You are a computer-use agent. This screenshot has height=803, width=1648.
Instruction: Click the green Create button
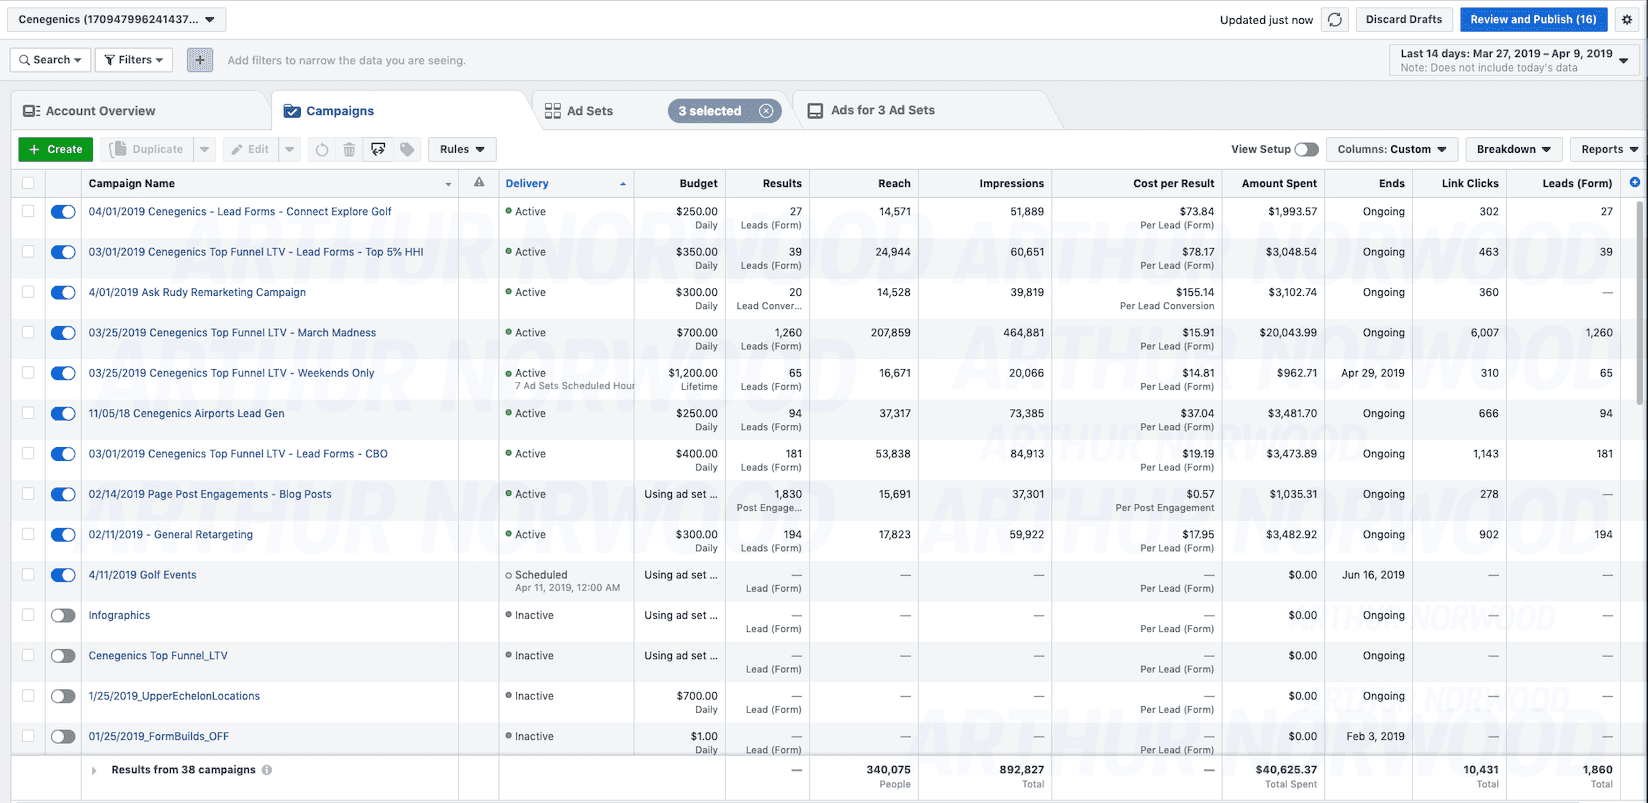tap(56, 150)
